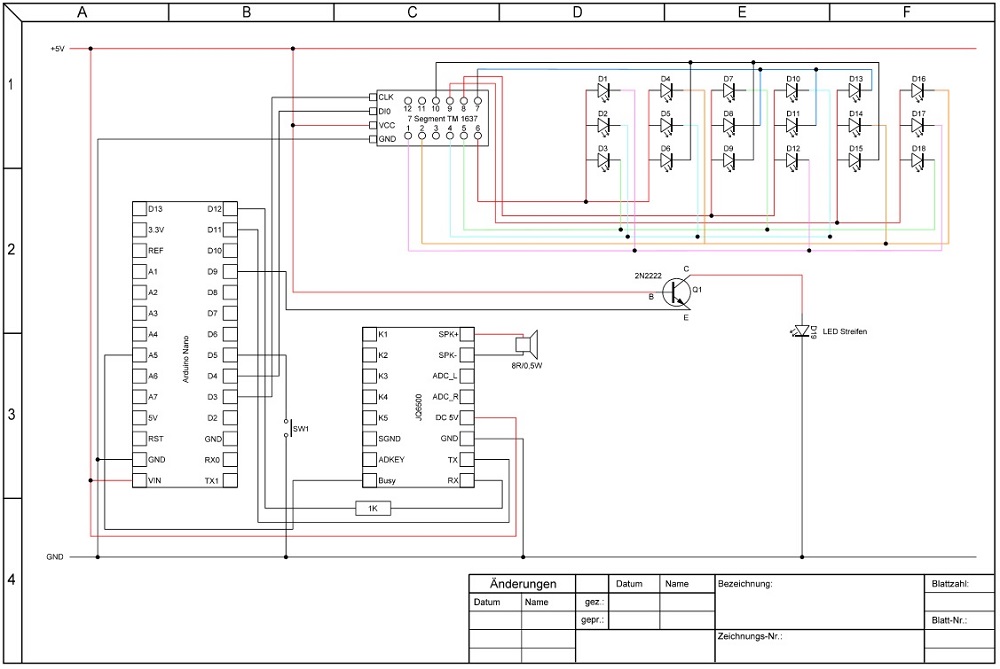Select column header C in drawing frame
Screen dimensions: 1000x669
click(413, 12)
